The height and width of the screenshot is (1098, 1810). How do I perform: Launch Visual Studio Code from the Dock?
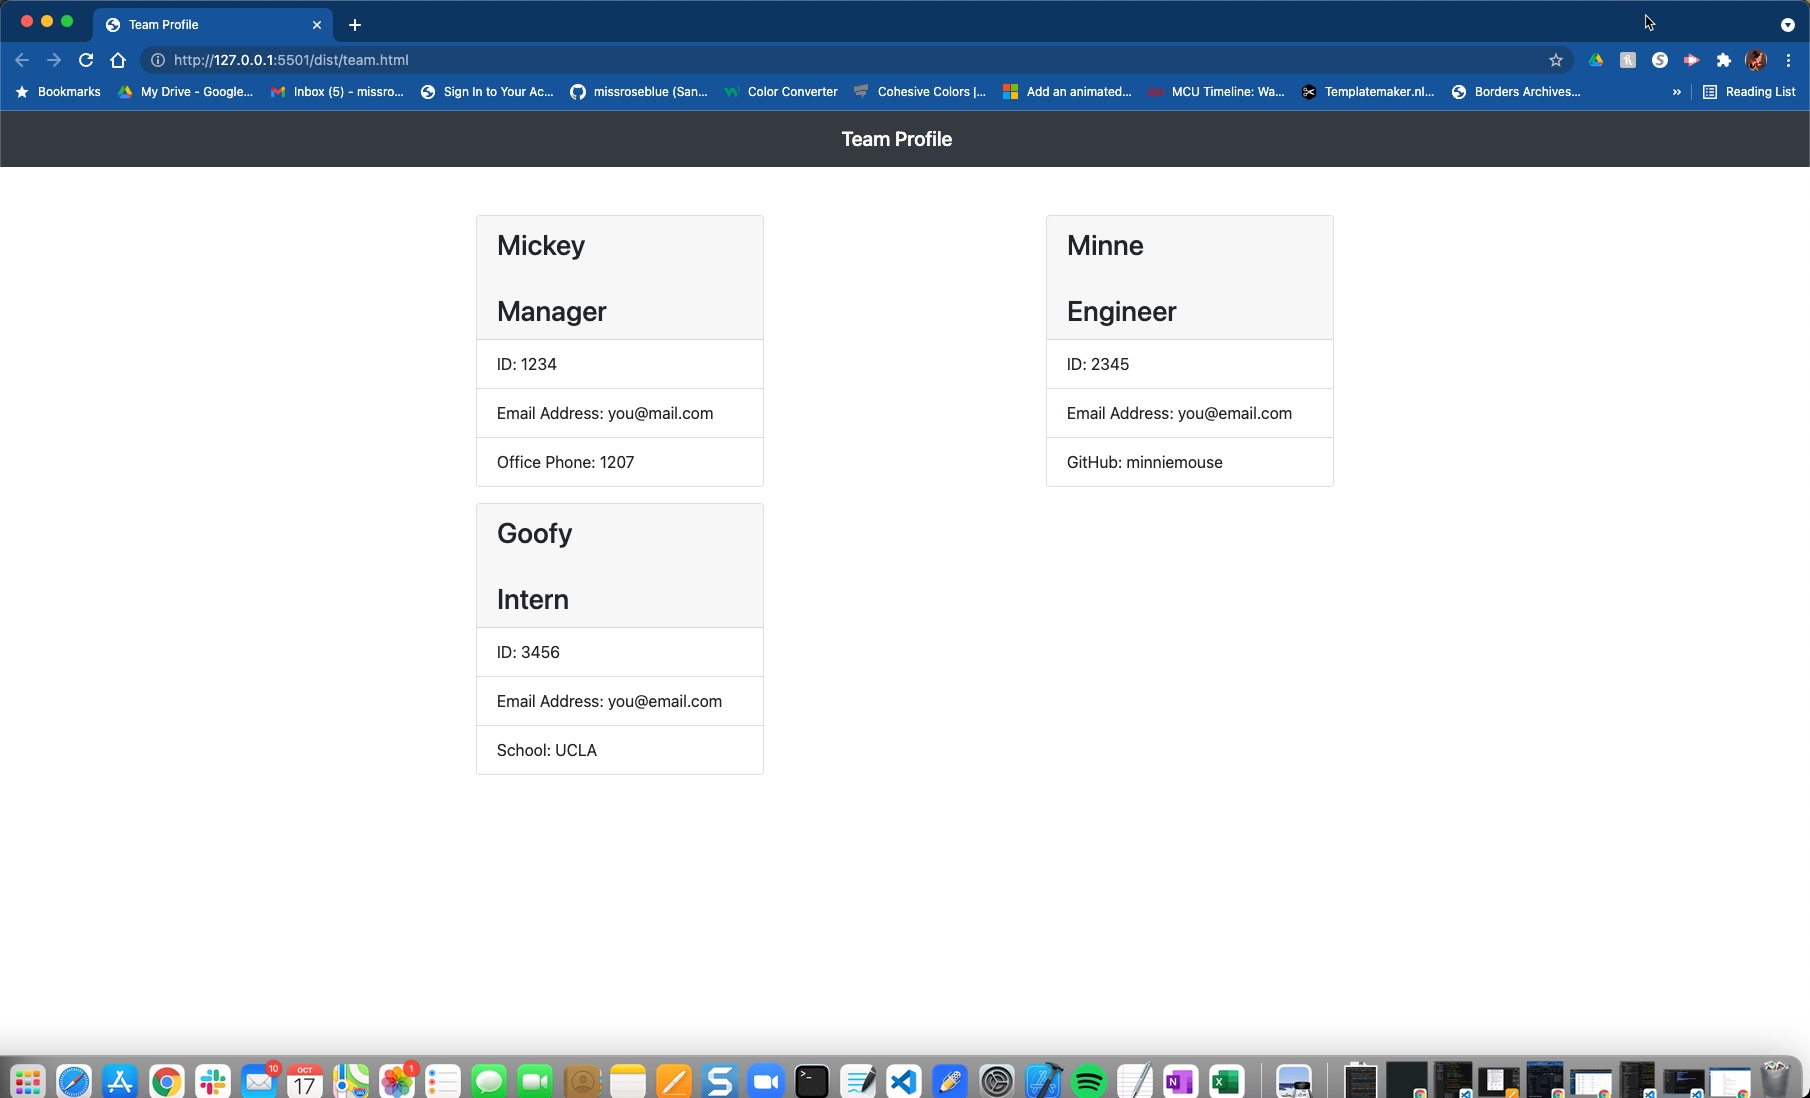[x=904, y=1080]
